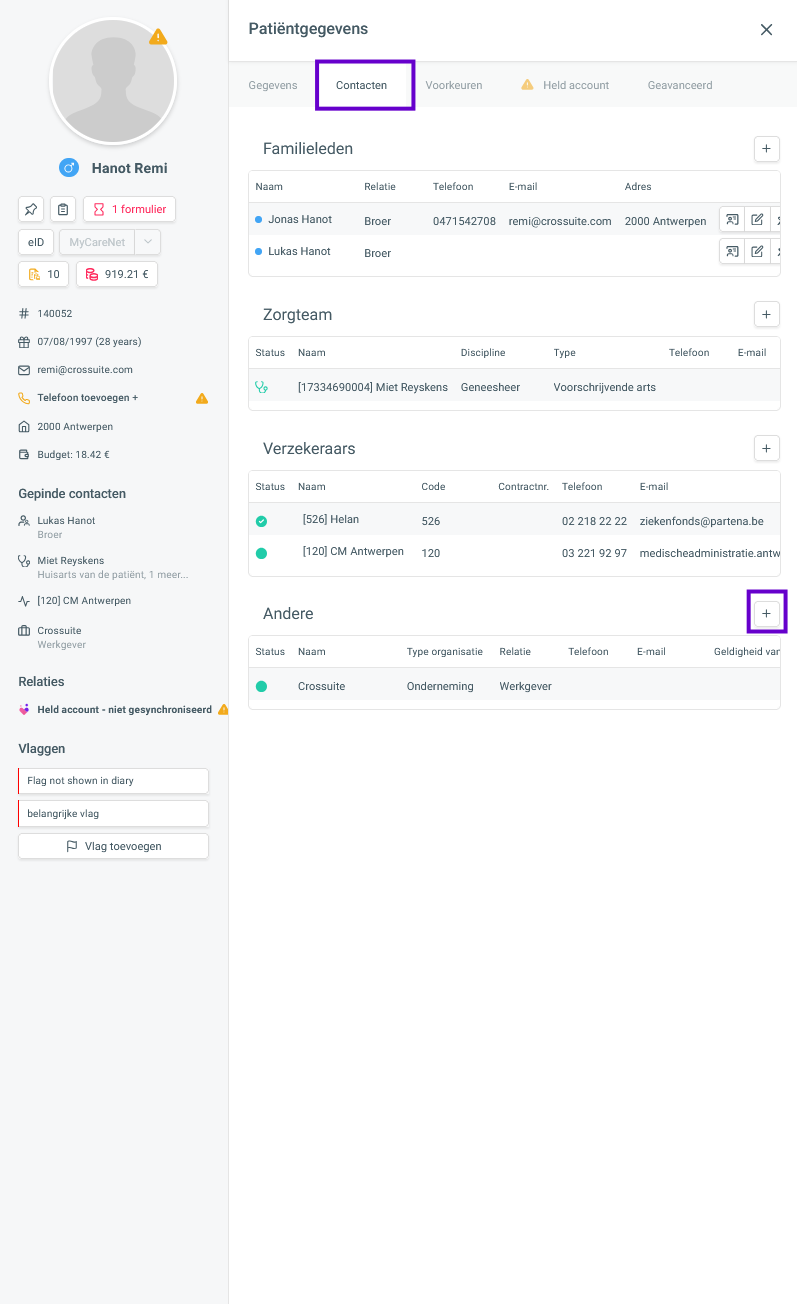Screen dimensions: 797x1304
Task: Open the balance button showing 919.21 €
Action: pyautogui.click(x=117, y=274)
